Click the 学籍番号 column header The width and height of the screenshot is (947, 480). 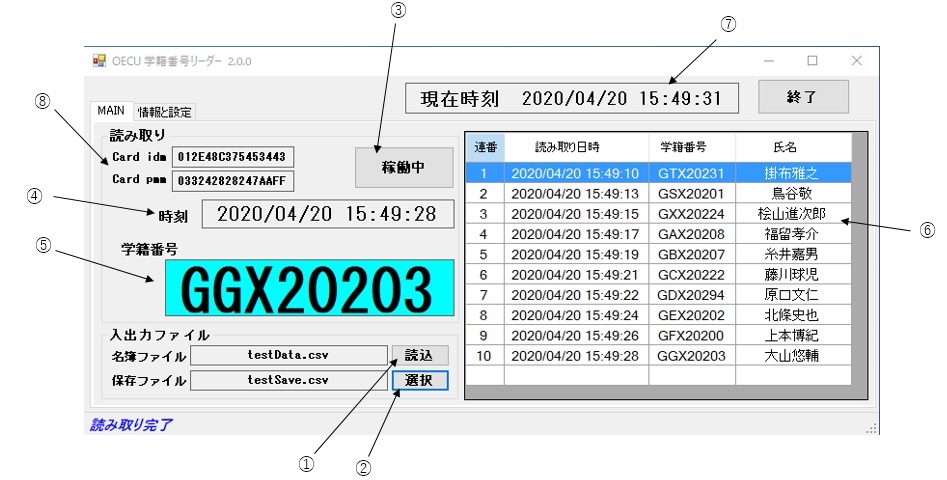click(691, 147)
